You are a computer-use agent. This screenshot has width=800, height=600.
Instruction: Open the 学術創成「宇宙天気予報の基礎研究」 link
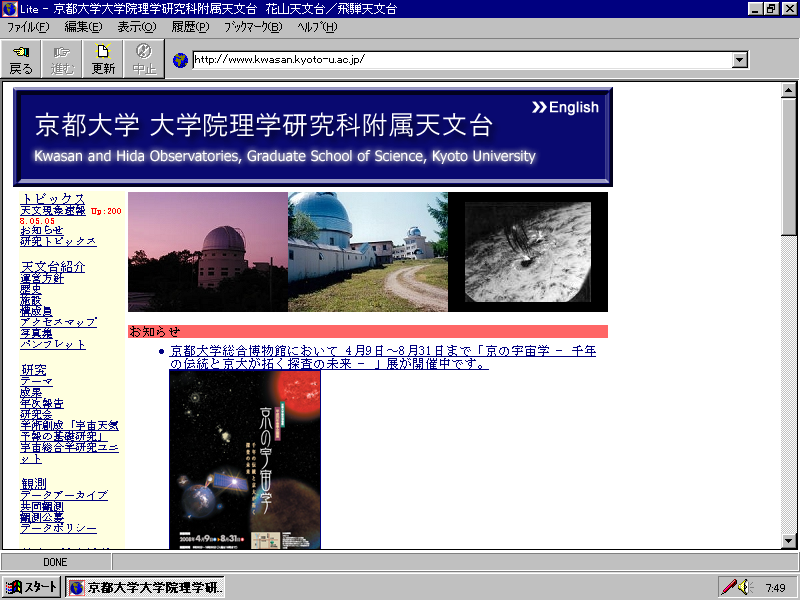coord(69,431)
